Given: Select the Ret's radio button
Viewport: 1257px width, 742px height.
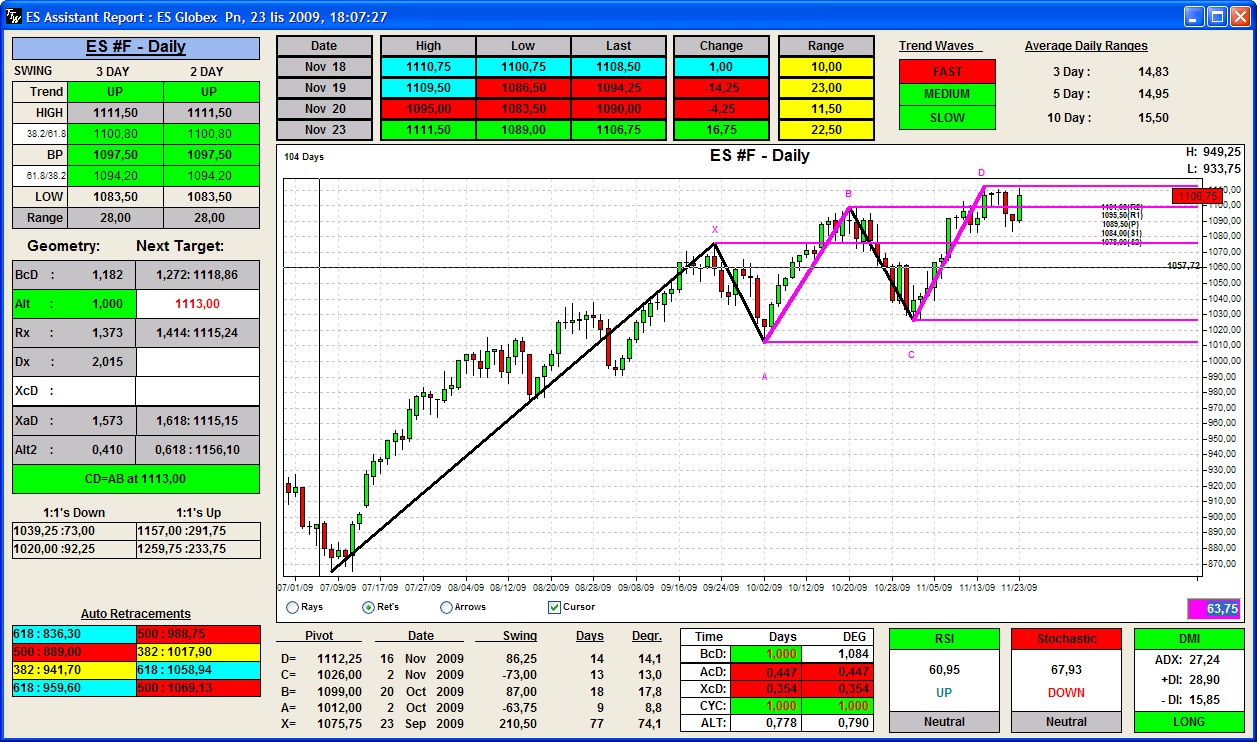Looking at the screenshot, I should click(368, 607).
